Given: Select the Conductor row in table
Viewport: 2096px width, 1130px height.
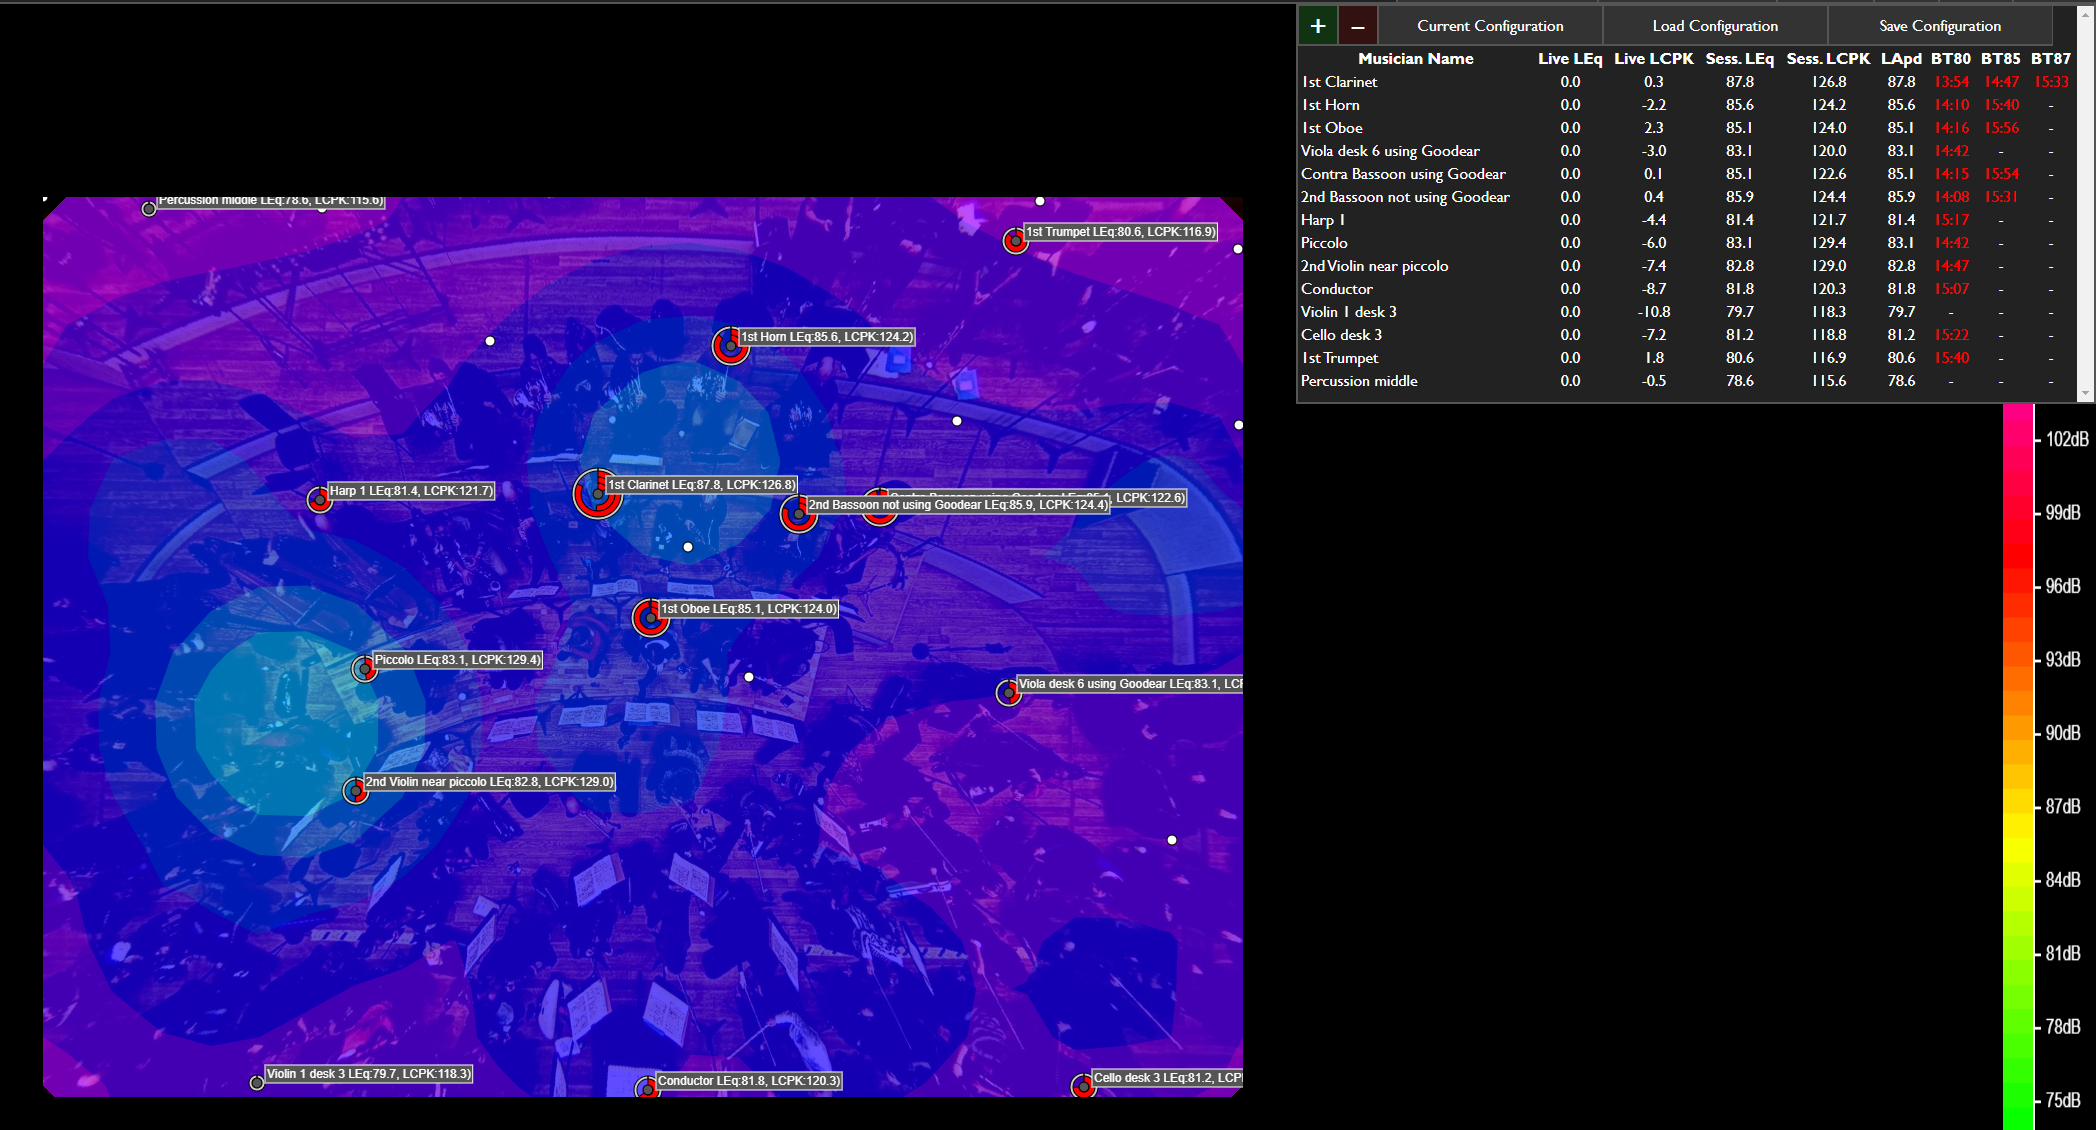Looking at the screenshot, I should coord(1686,289).
